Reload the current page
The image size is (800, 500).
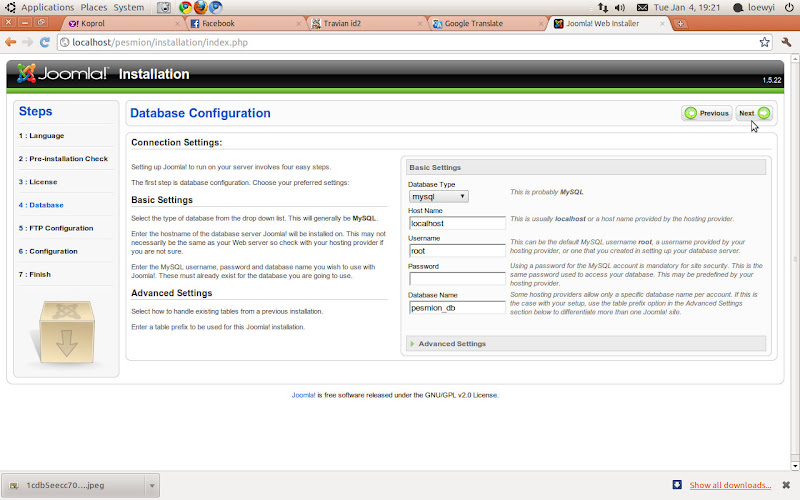point(45,42)
